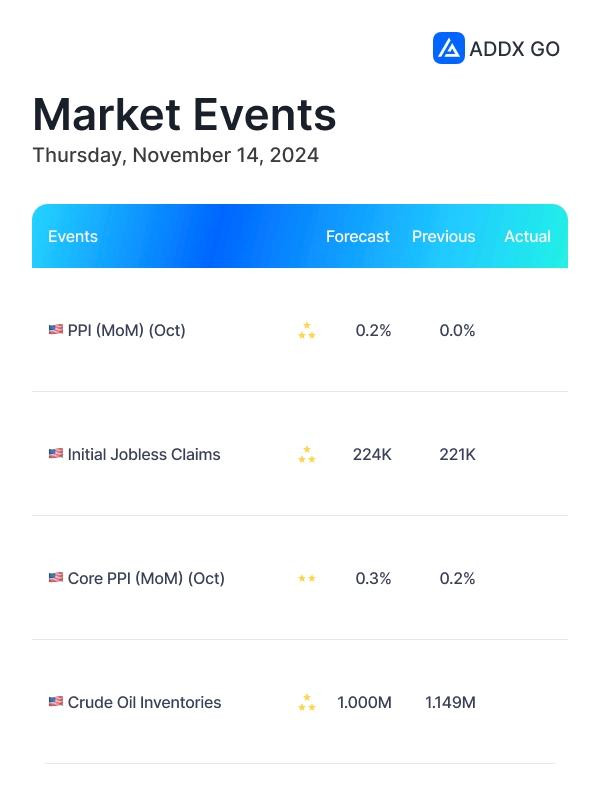Image resolution: width=600 pixels, height=800 pixels.
Task: Select the Actual column header
Action: (528, 236)
